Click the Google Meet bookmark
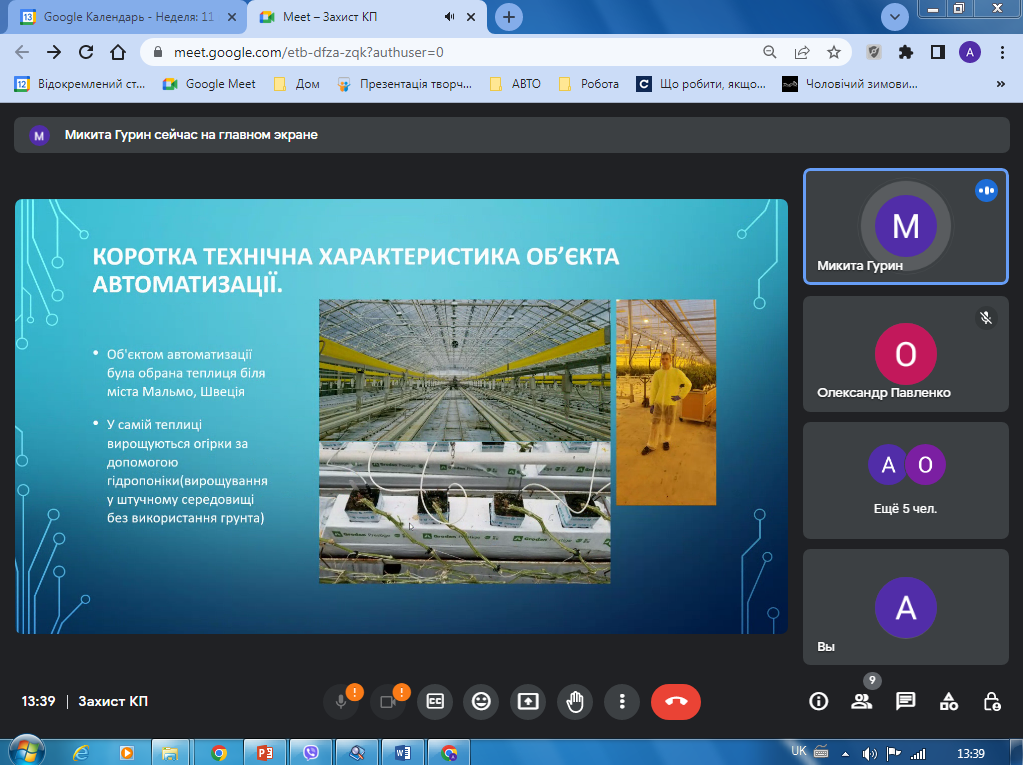1023x765 pixels. click(x=209, y=84)
